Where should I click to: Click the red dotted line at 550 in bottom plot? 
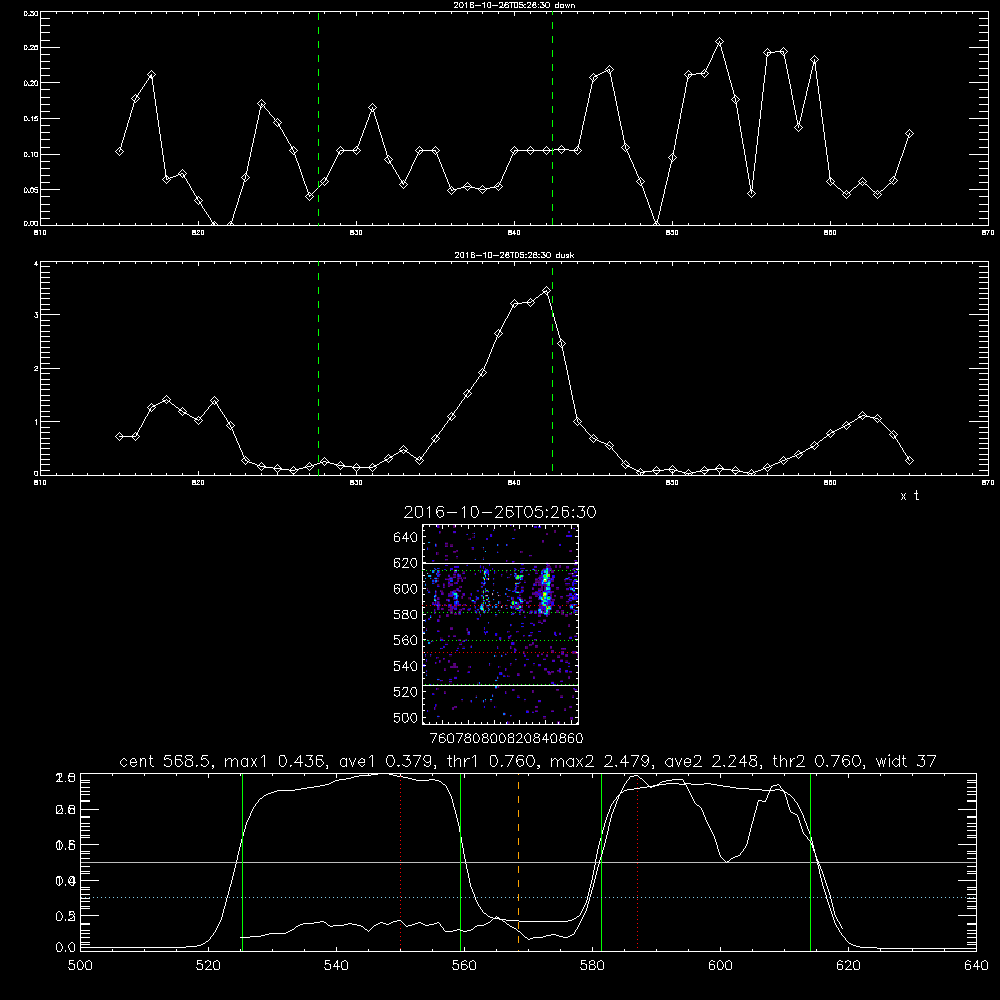[401, 862]
